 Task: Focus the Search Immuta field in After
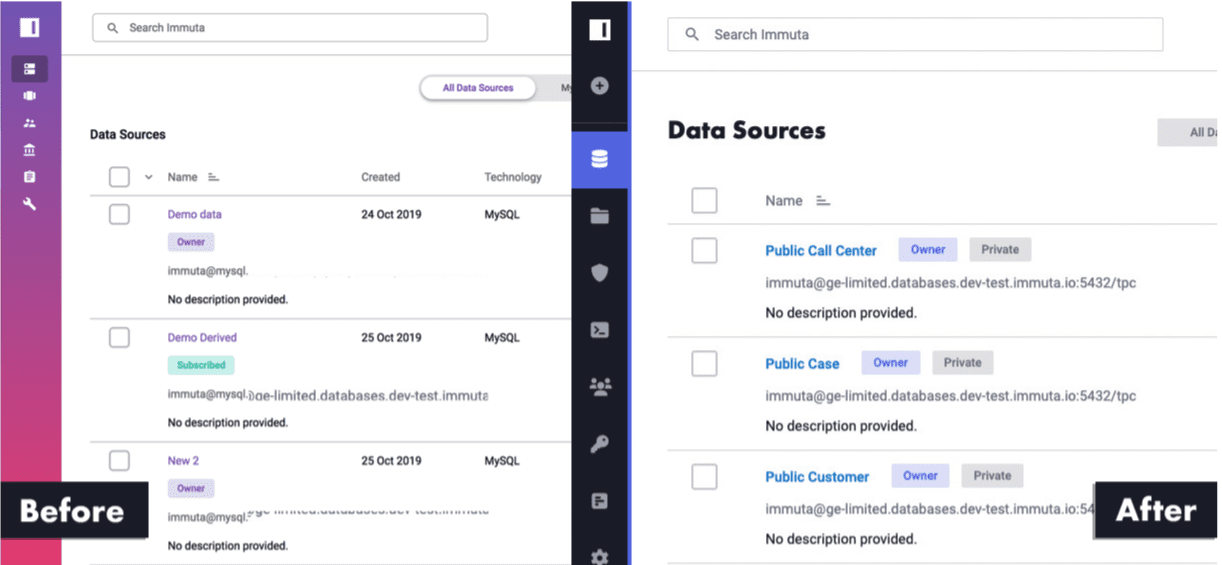pyautogui.click(x=915, y=34)
